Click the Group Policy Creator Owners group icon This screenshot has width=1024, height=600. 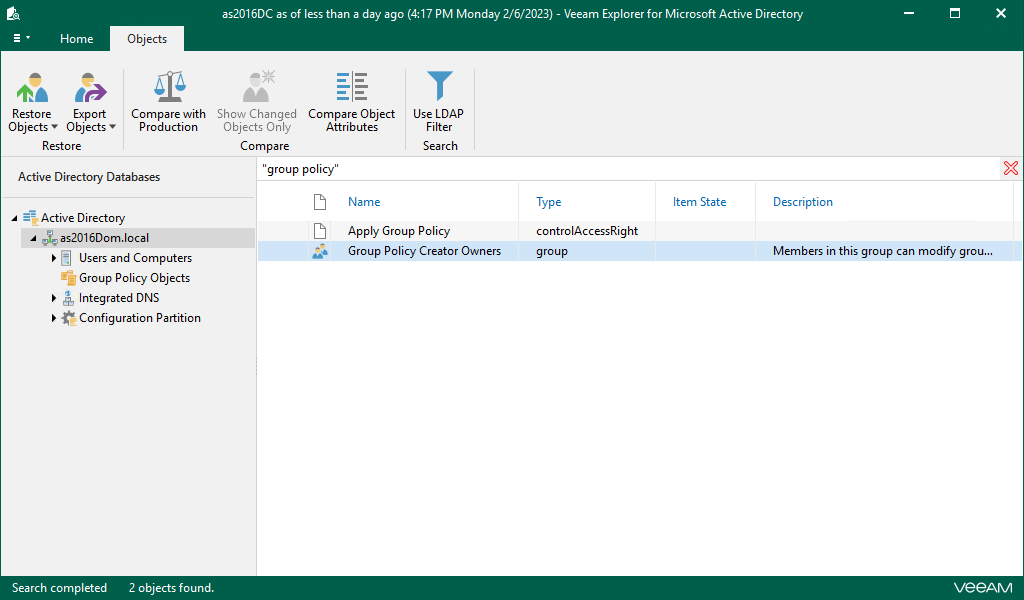(x=320, y=251)
